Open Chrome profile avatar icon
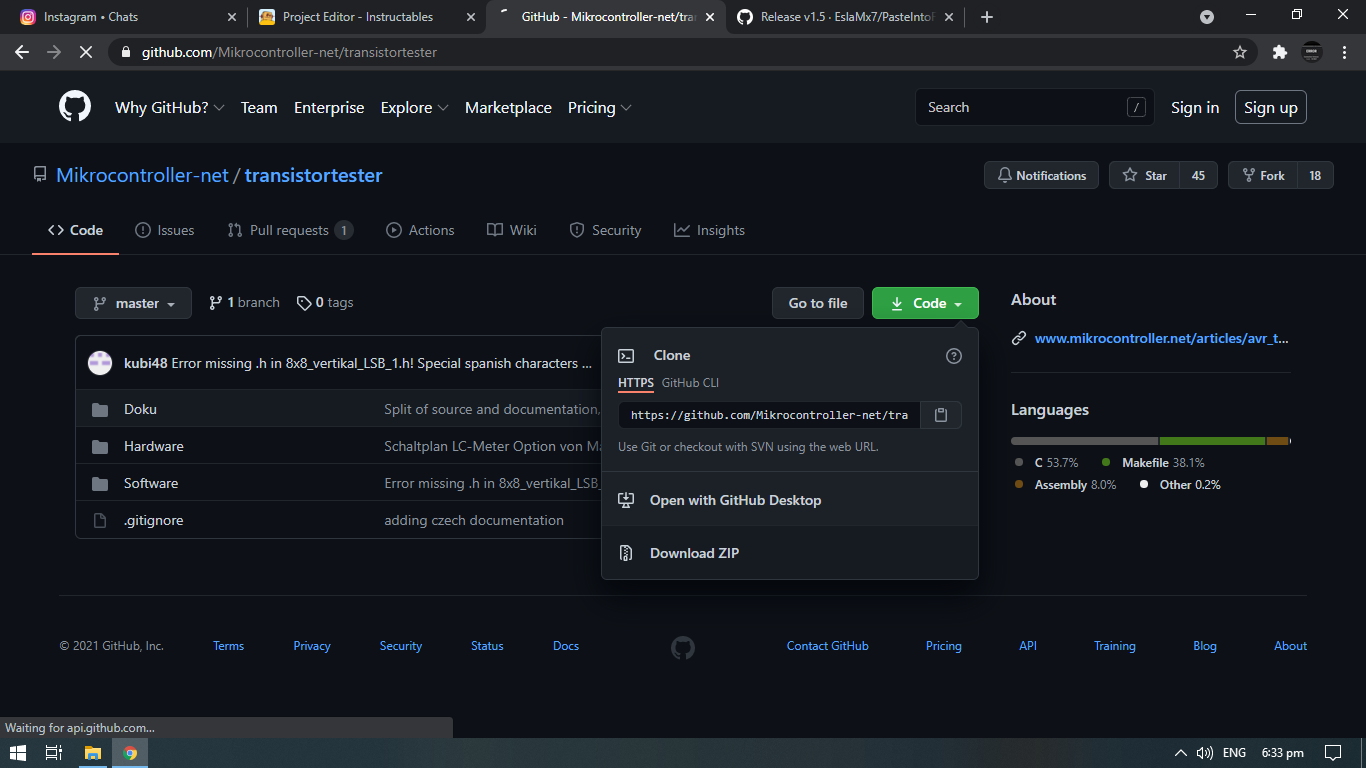 coord(1312,52)
